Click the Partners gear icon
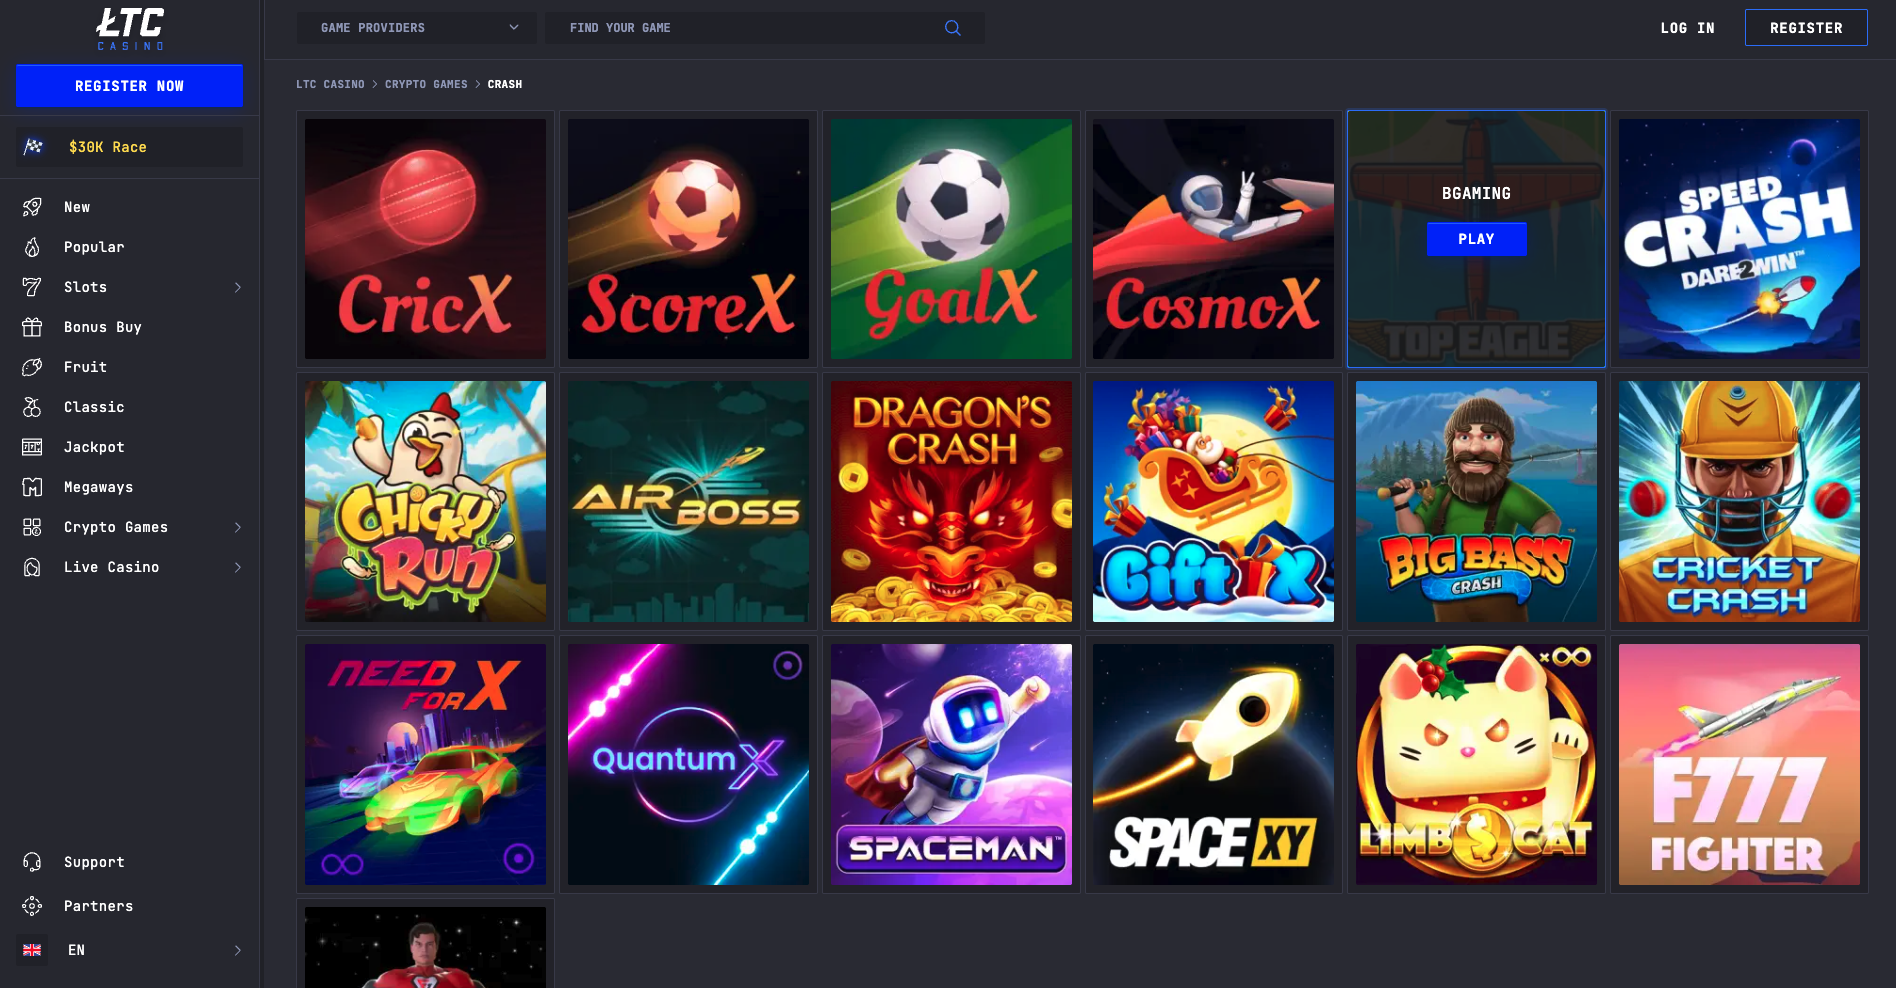The width and height of the screenshot is (1896, 988). click(x=32, y=906)
